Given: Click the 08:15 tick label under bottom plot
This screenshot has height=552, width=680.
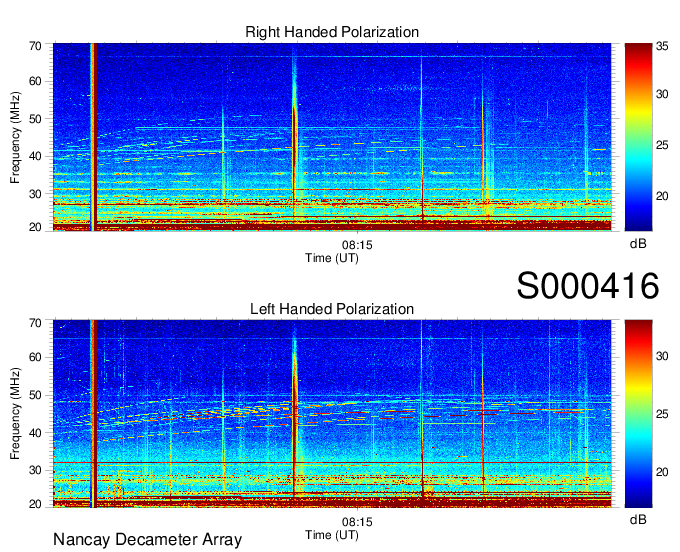Looking at the screenshot, I should click(x=357, y=522).
